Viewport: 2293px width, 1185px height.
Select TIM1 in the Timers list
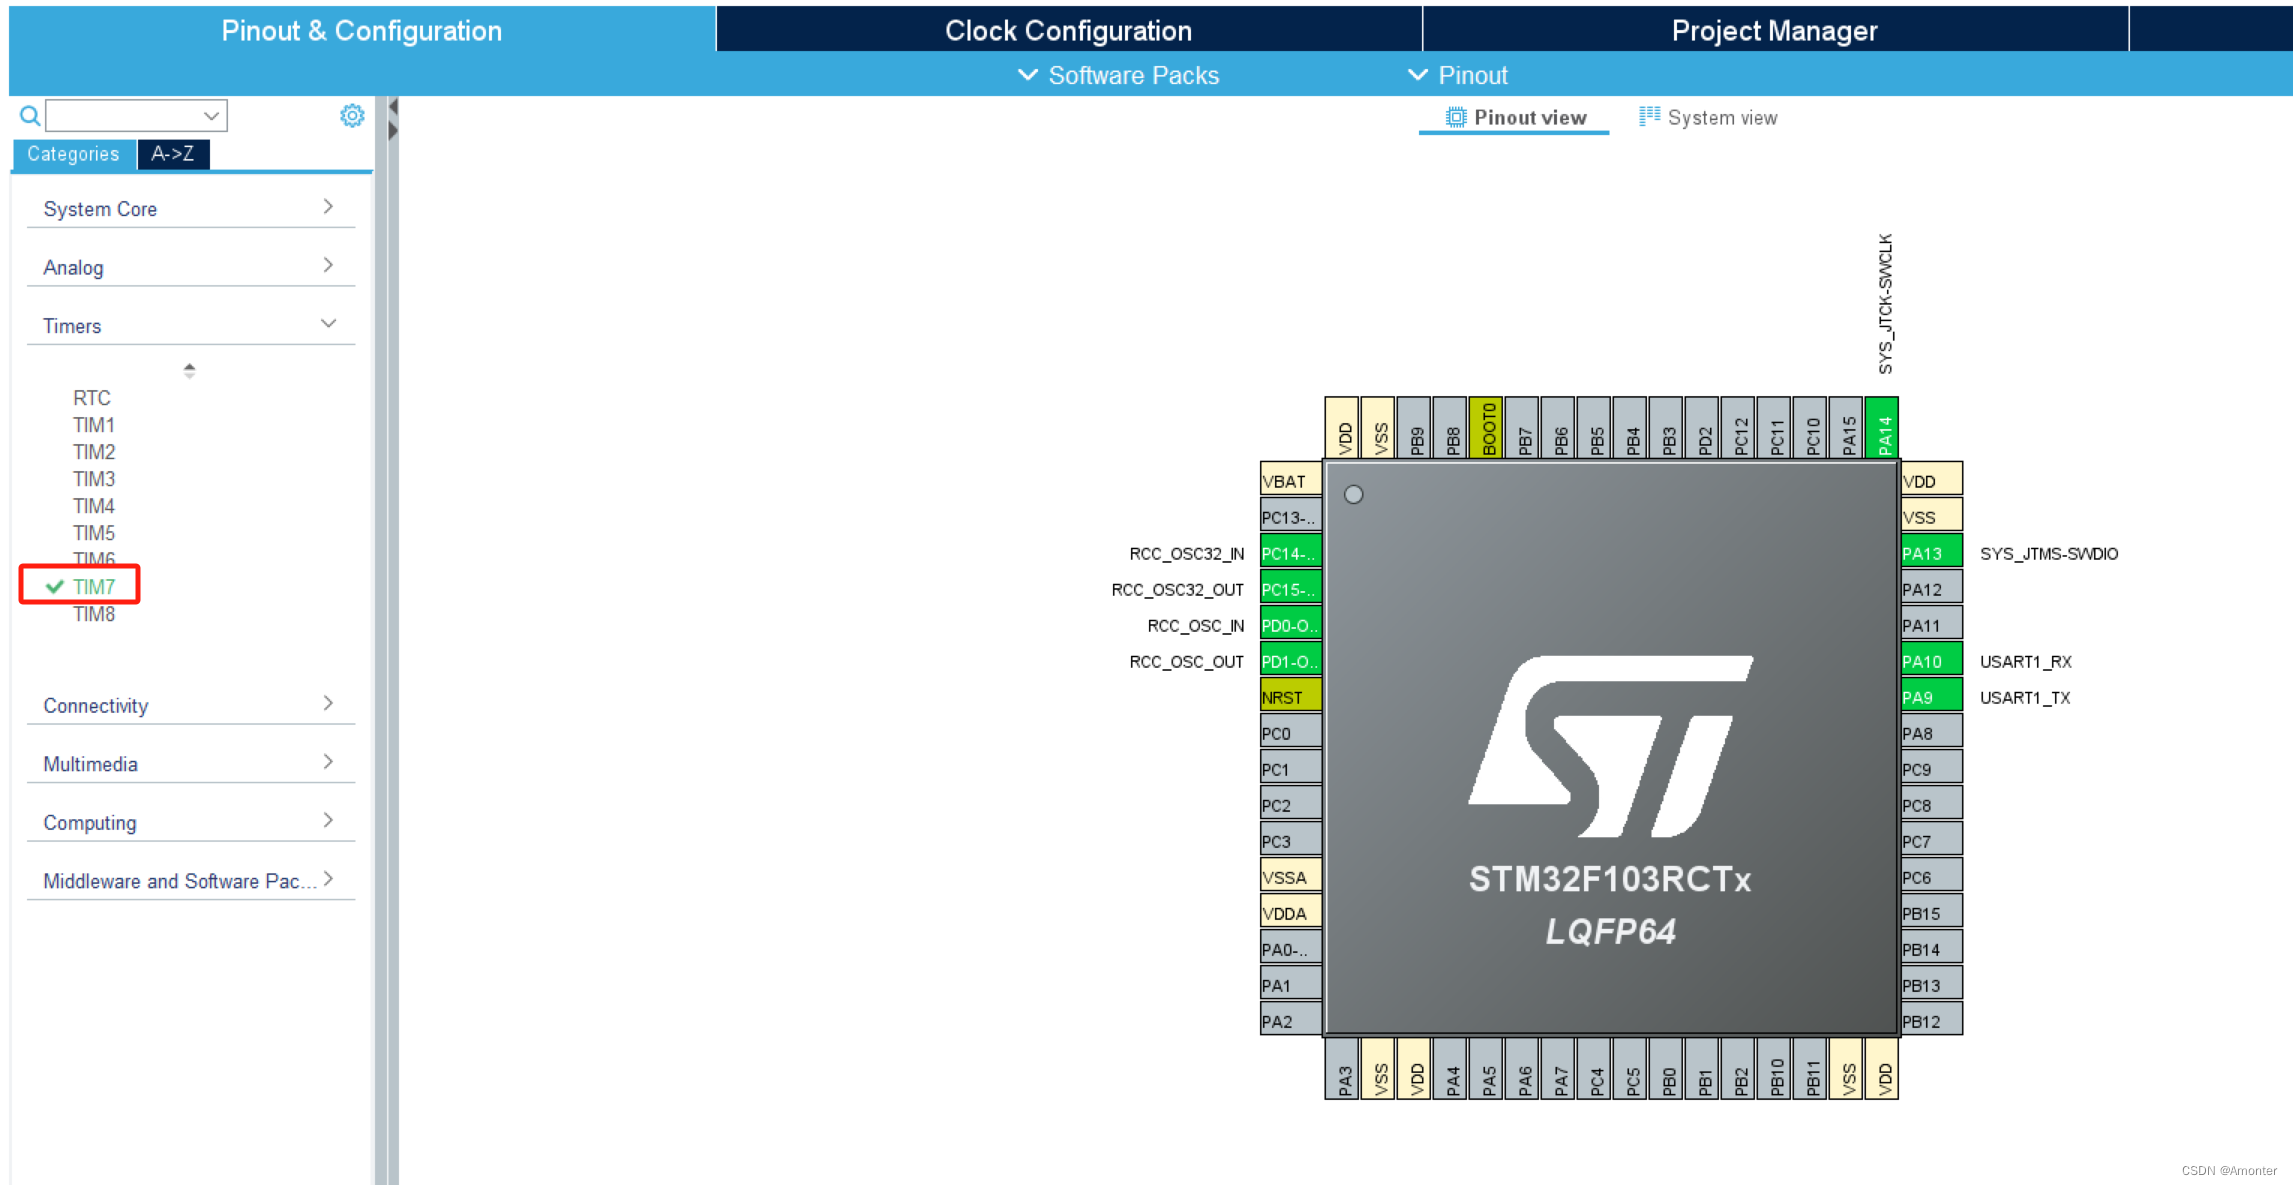point(94,425)
